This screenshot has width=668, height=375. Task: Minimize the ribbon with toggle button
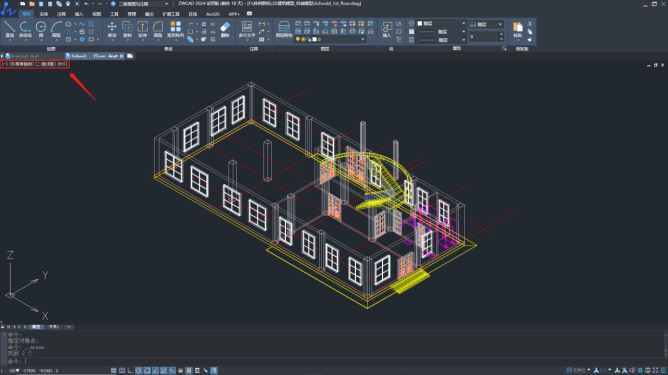[x=250, y=14]
